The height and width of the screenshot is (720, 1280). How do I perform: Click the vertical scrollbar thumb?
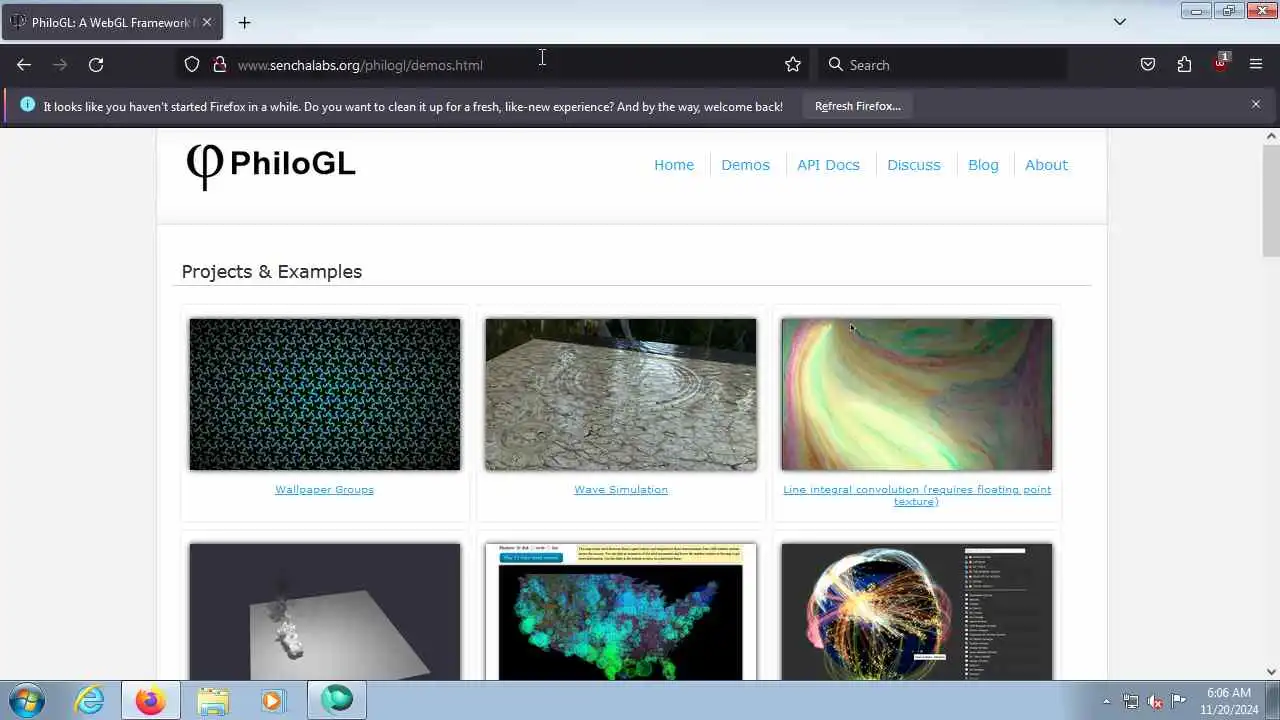[x=1271, y=200]
